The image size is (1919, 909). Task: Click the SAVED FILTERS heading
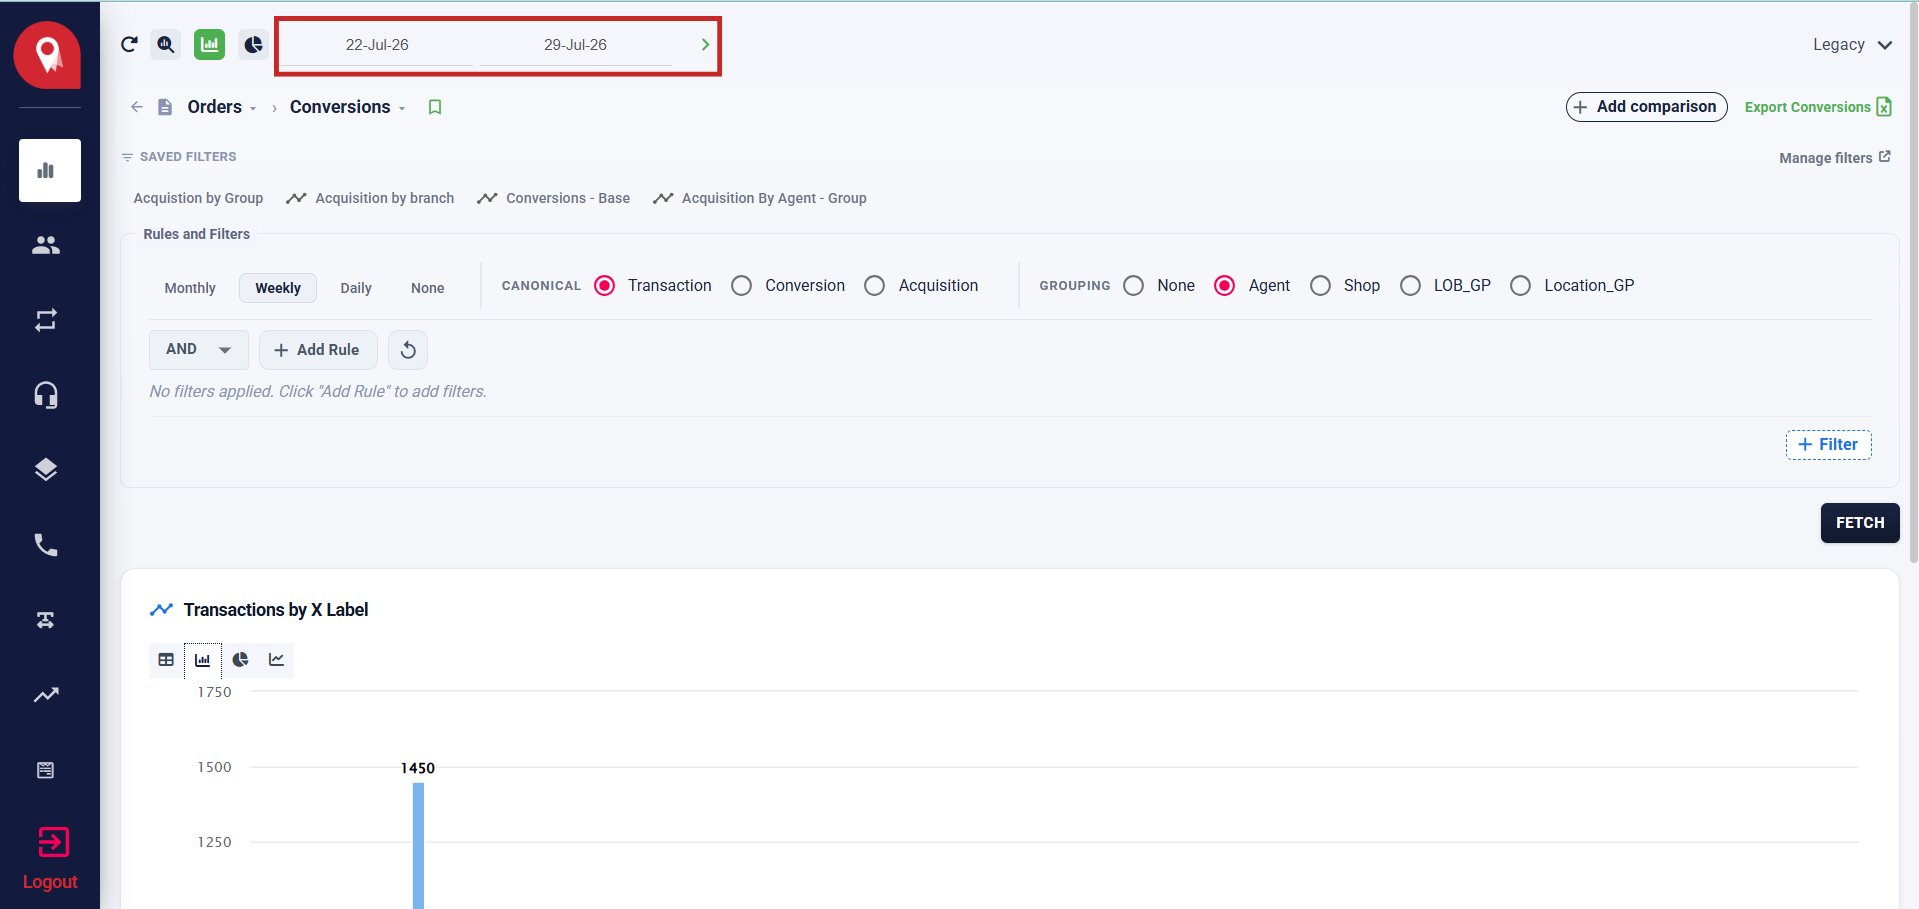coord(188,157)
